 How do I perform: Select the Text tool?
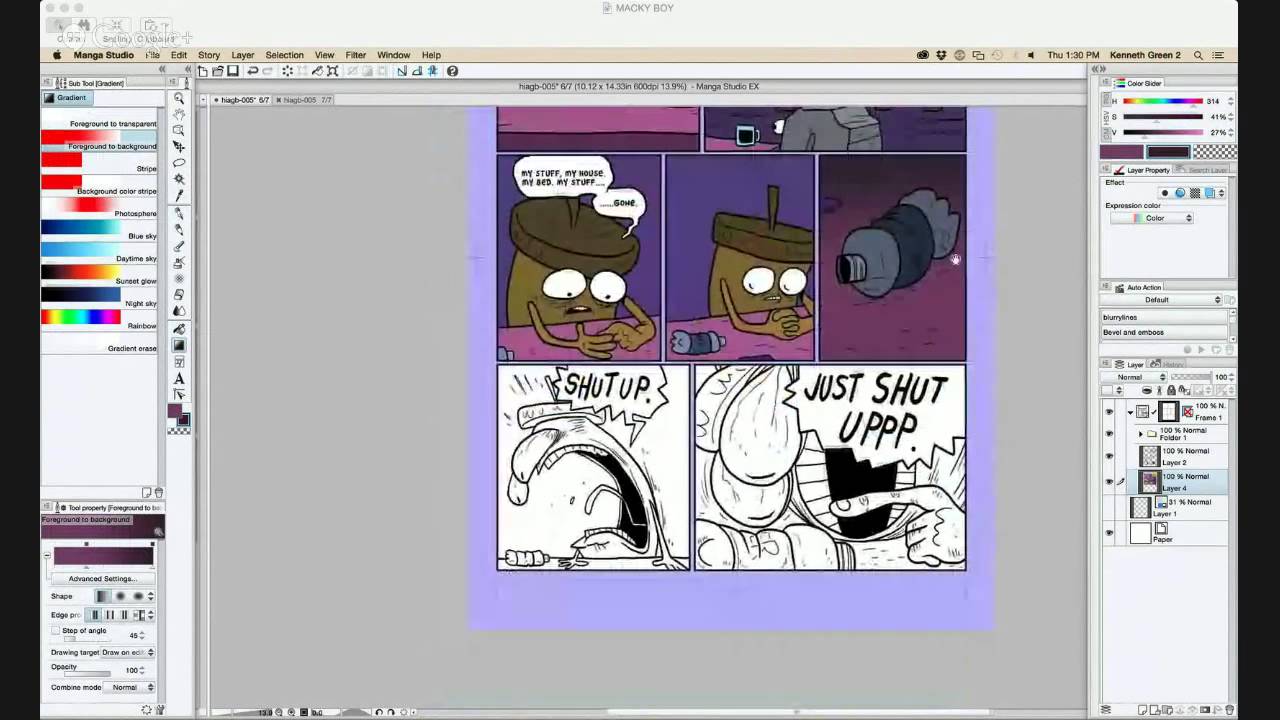[x=179, y=378]
